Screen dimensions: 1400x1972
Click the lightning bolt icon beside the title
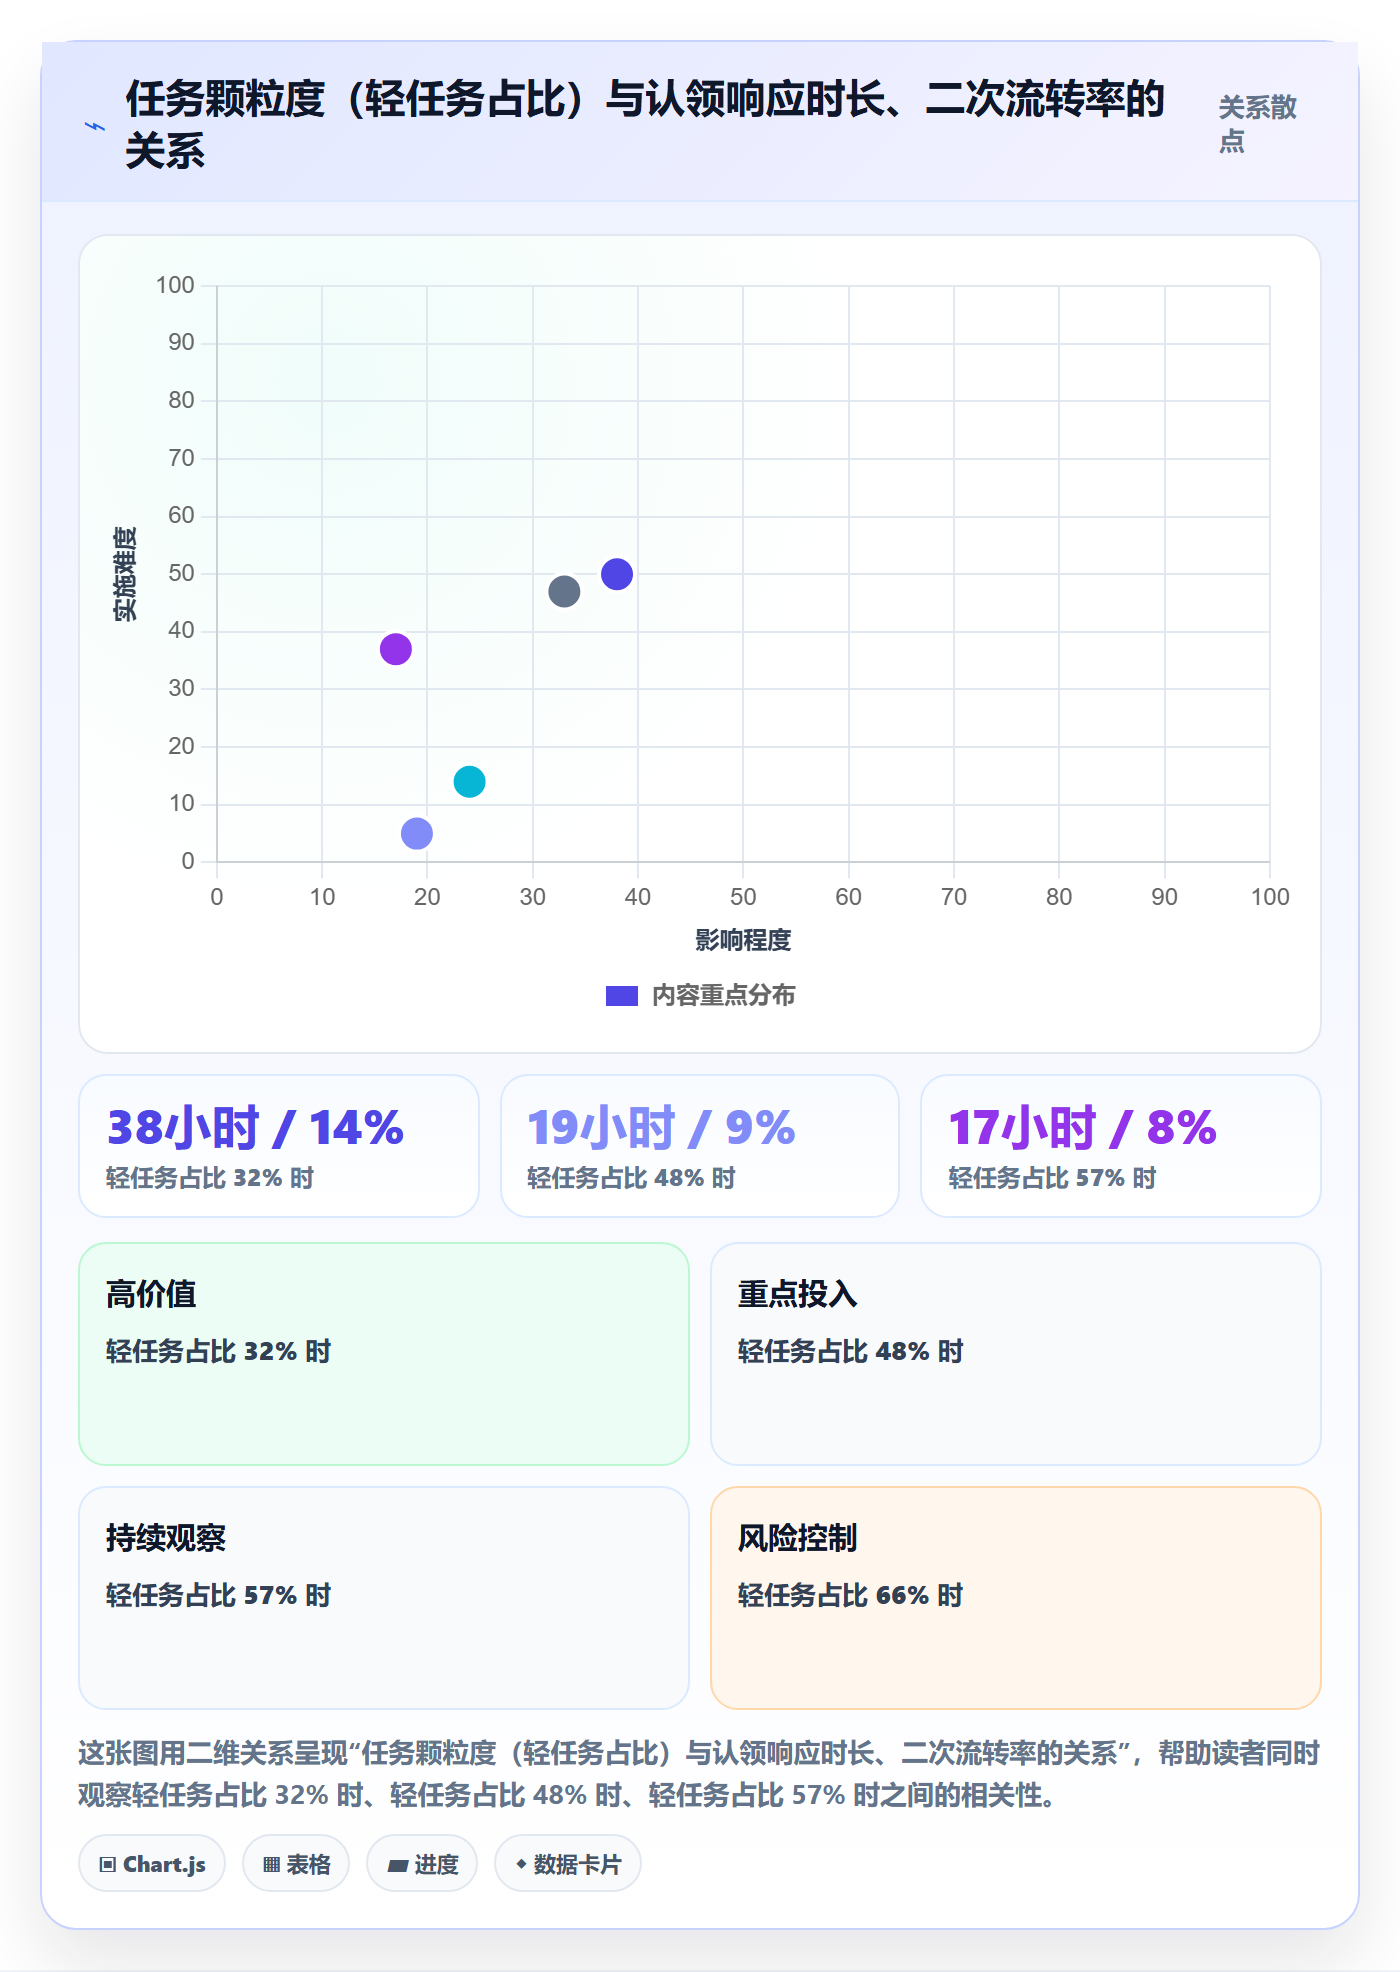coord(95,126)
